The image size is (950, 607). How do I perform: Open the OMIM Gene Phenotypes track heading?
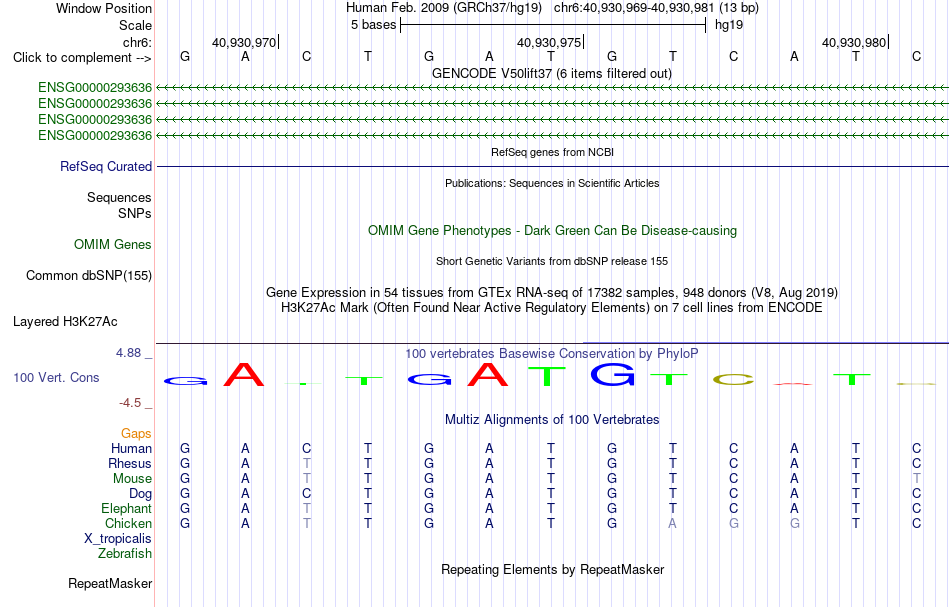pos(552,230)
